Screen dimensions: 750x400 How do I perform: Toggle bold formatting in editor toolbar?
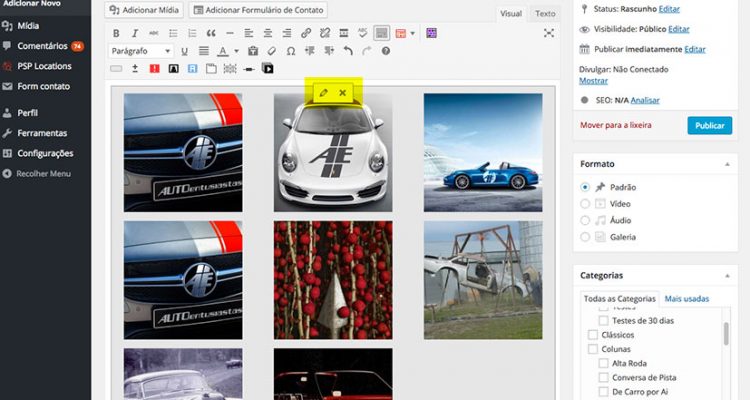[117, 33]
